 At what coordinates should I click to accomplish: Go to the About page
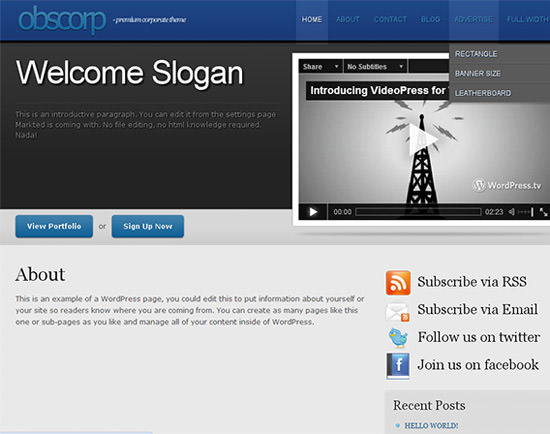point(348,20)
